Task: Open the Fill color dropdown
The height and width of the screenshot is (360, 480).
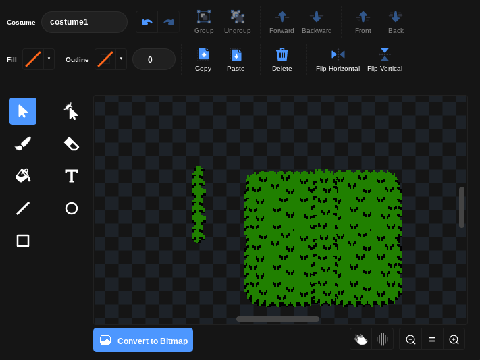Action: click(x=49, y=59)
